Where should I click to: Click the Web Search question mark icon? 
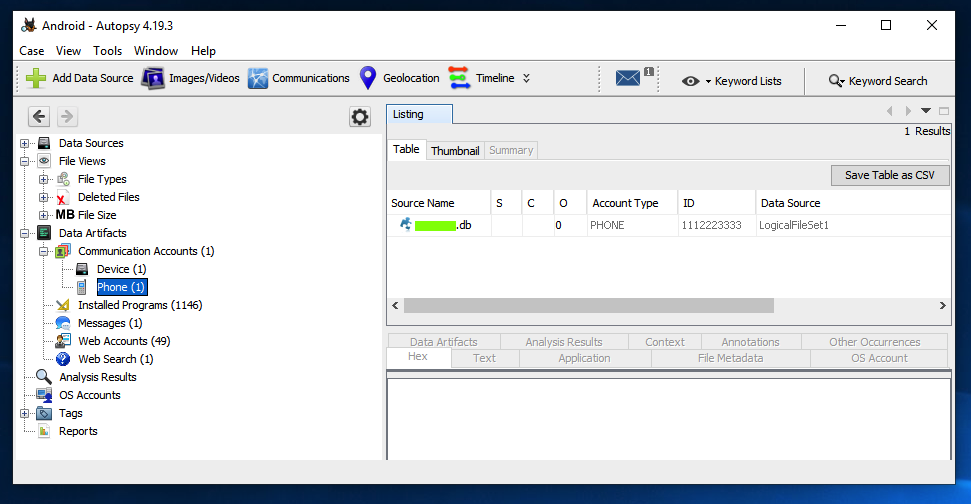[x=63, y=359]
